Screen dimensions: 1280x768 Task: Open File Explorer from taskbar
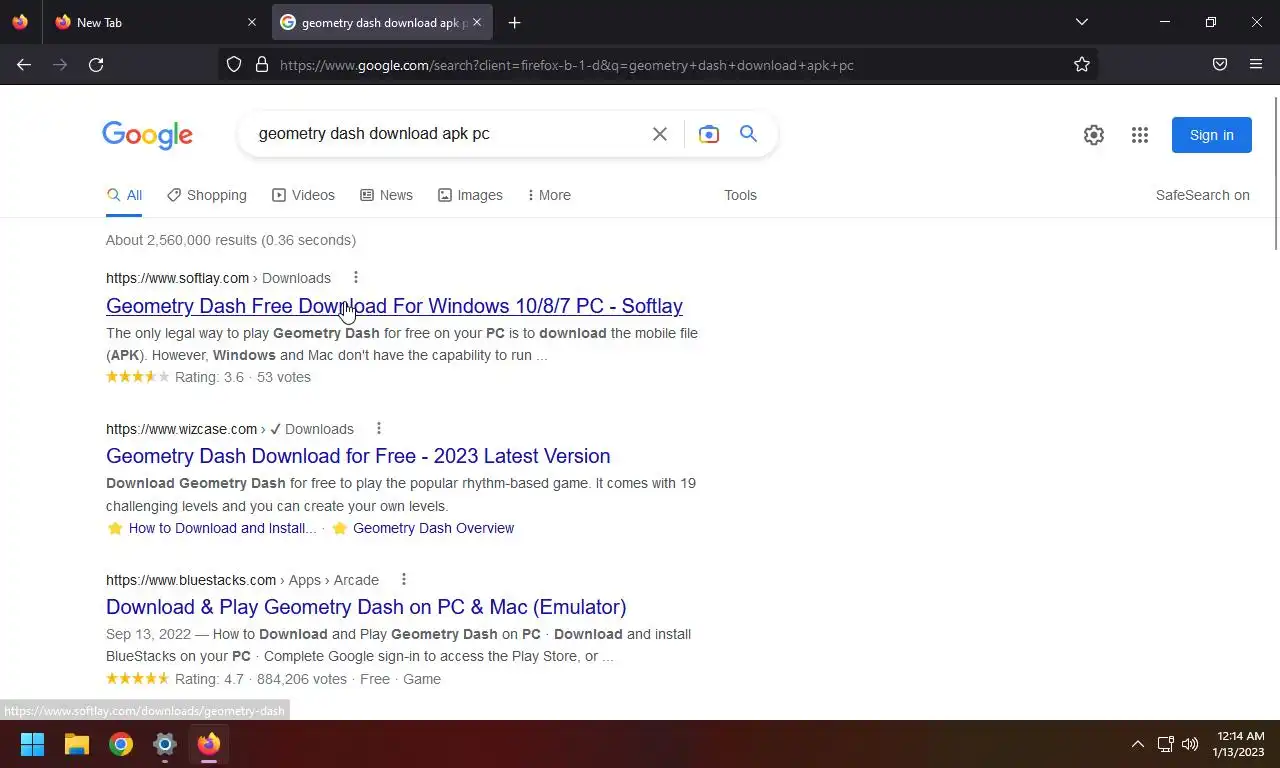tap(77, 744)
